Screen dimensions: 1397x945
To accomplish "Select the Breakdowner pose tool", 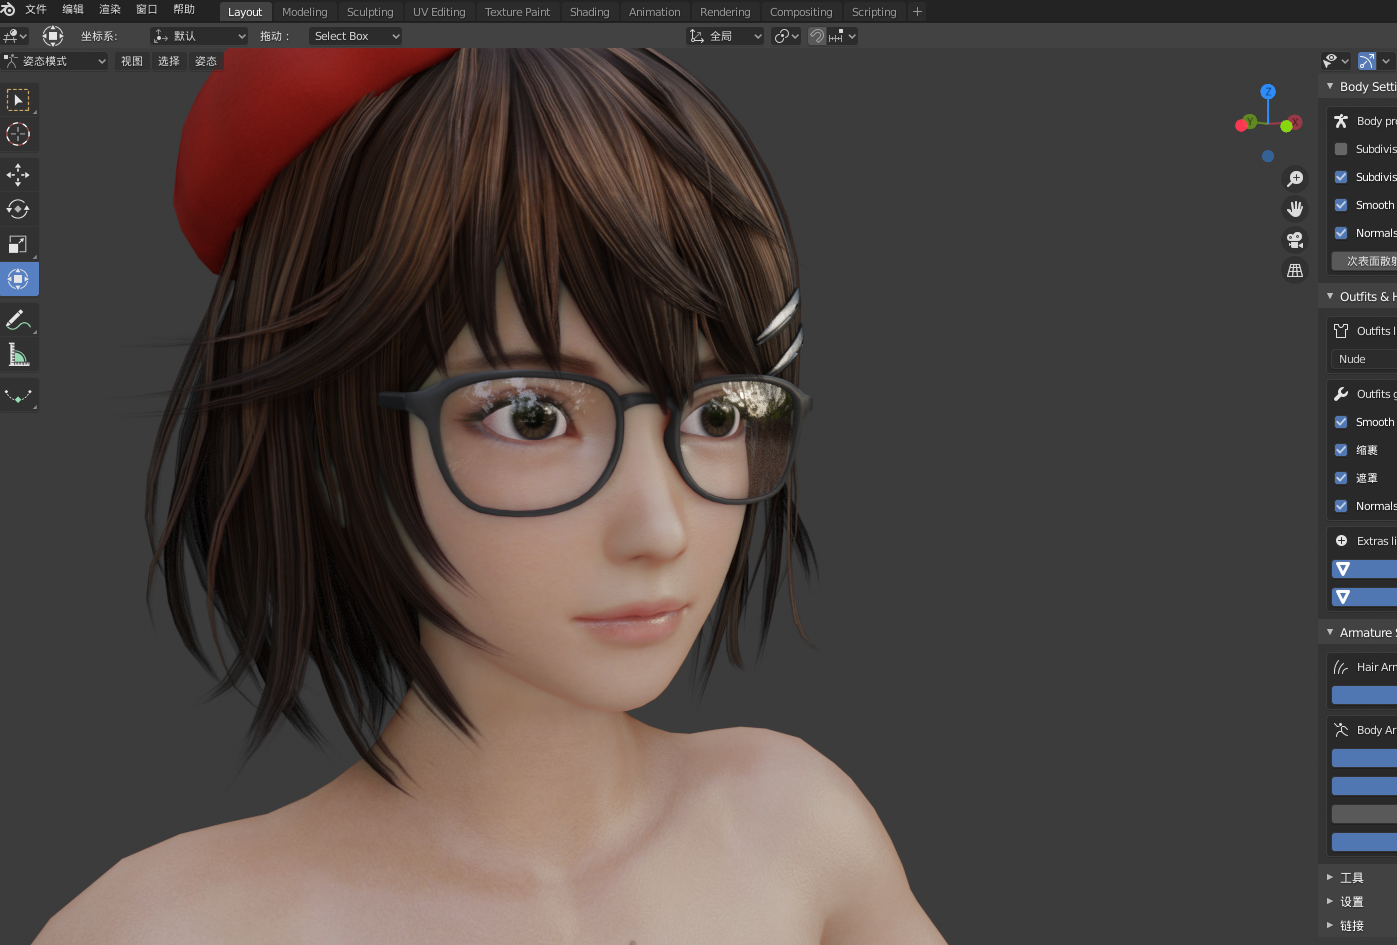I will pyautogui.click(x=18, y=396).
